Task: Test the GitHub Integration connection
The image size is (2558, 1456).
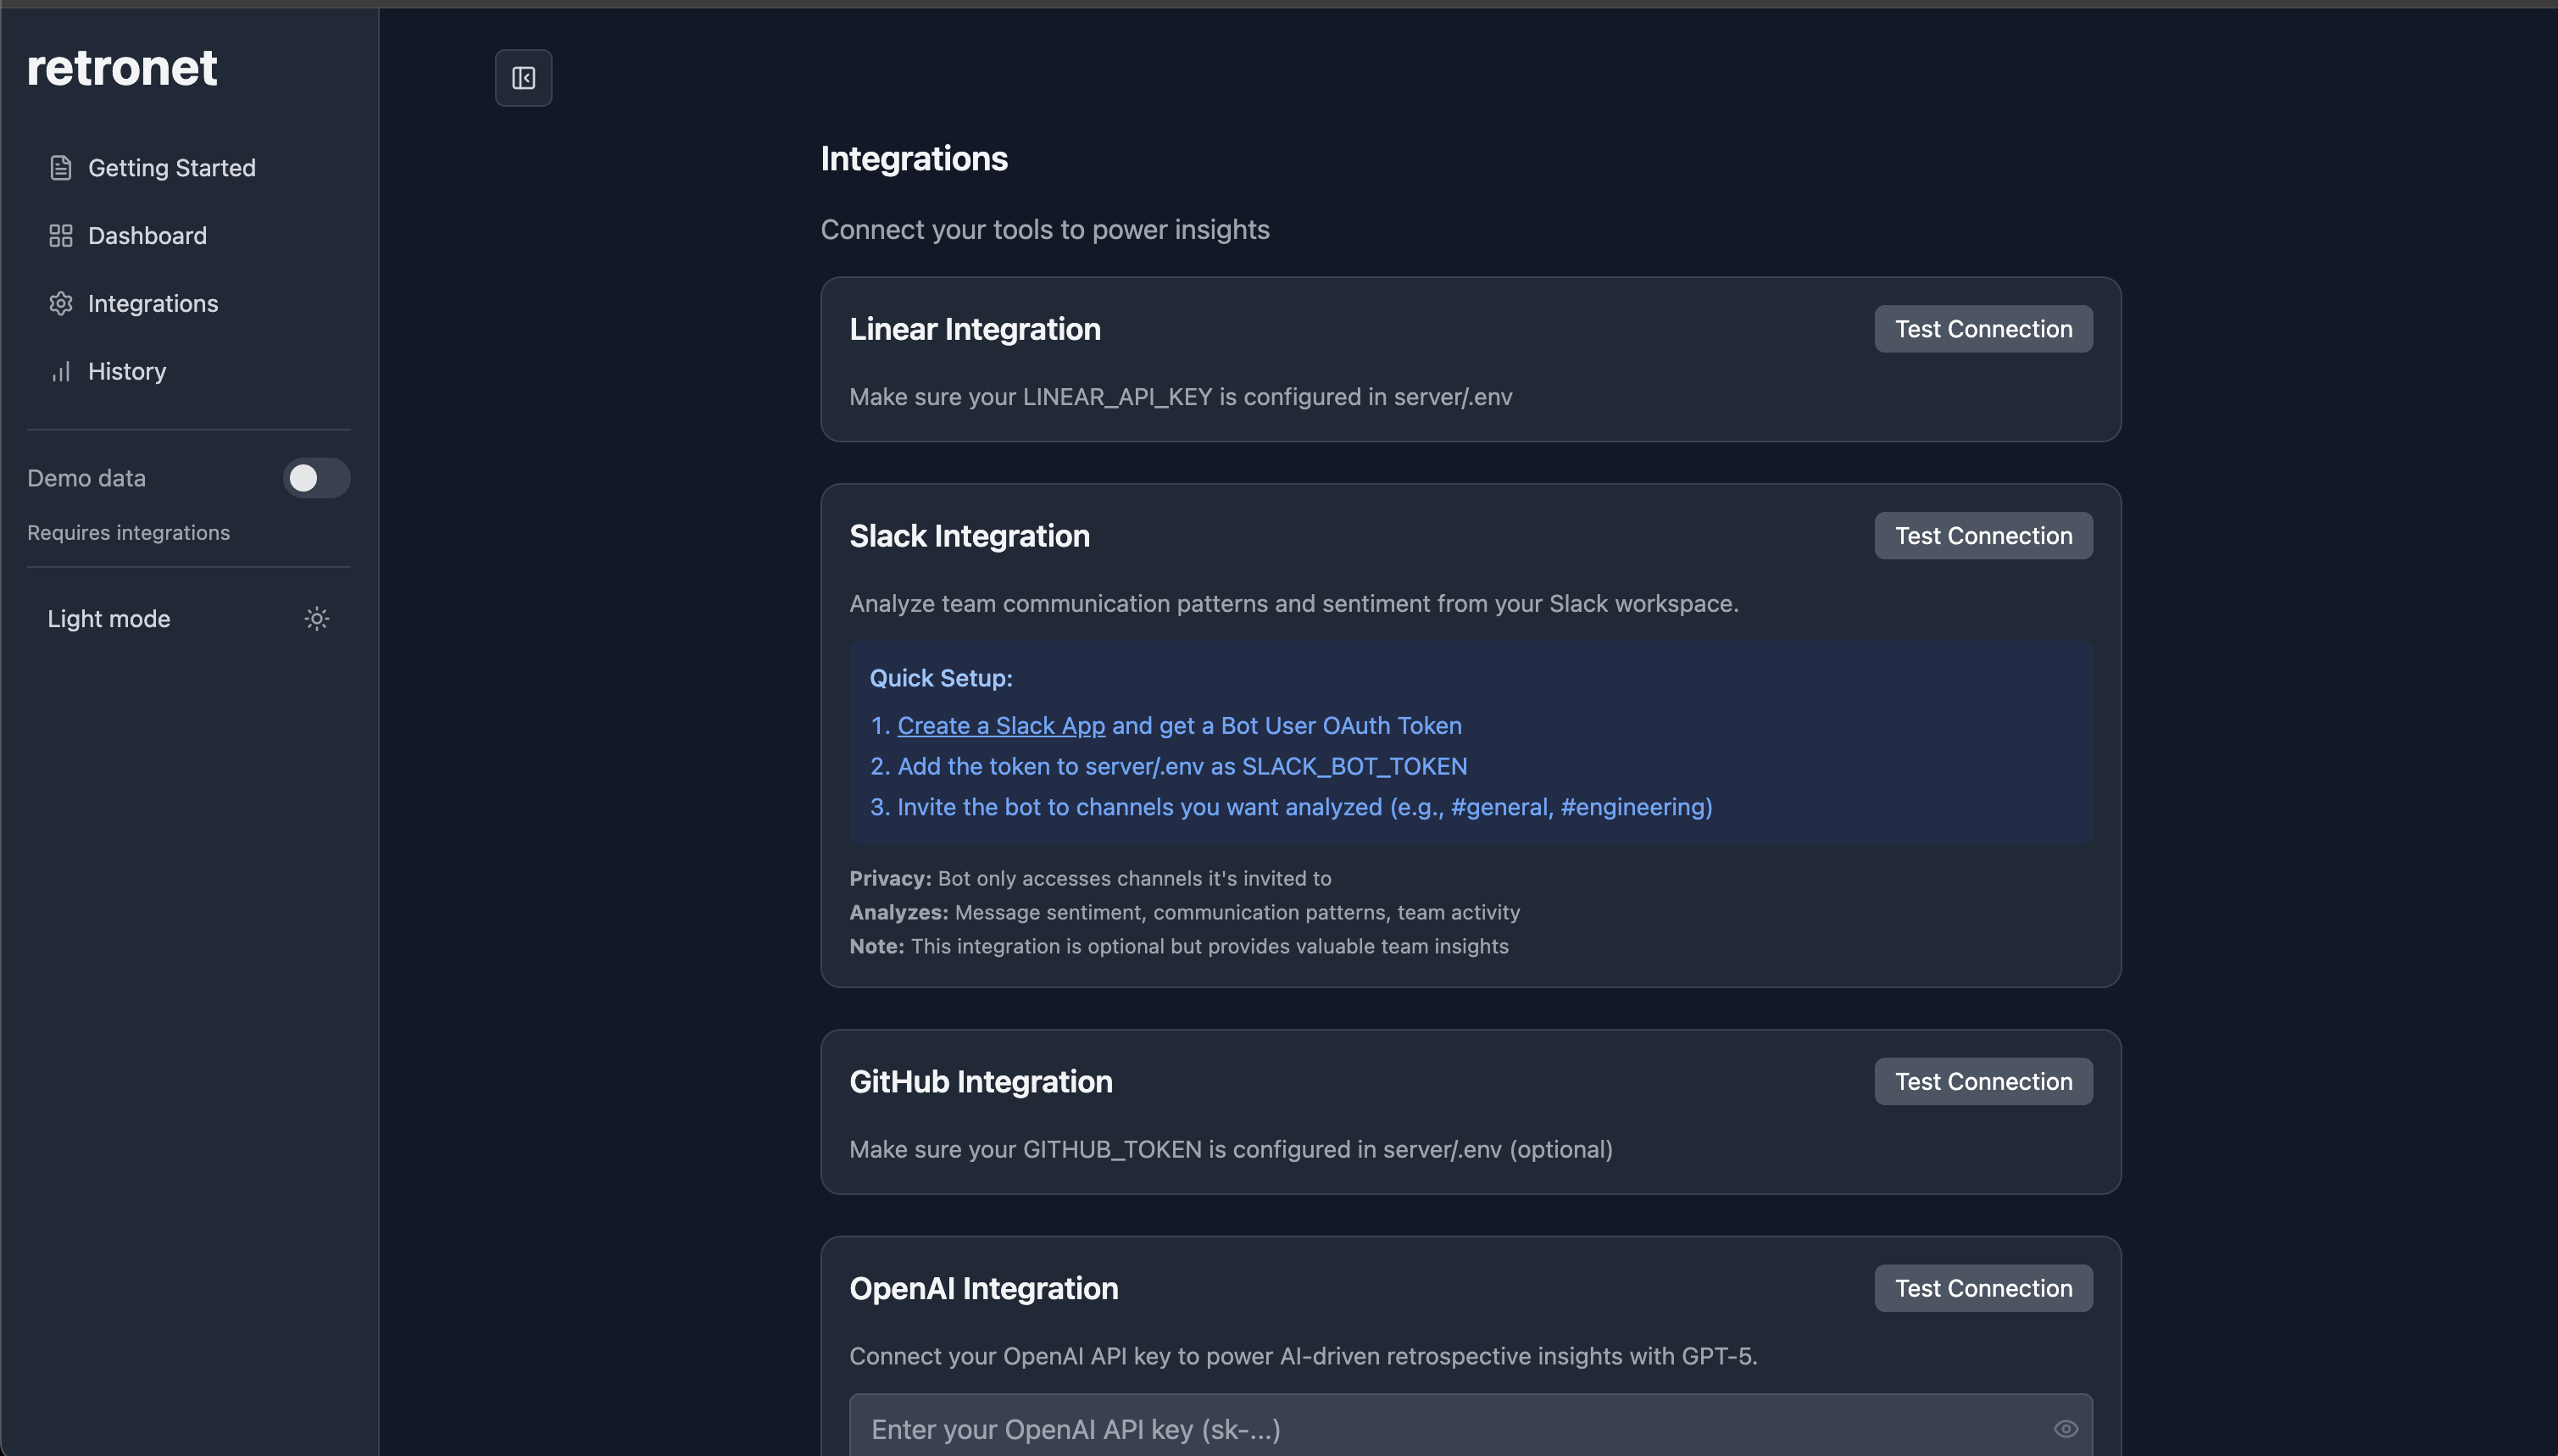Action: click(1983, 1082)
